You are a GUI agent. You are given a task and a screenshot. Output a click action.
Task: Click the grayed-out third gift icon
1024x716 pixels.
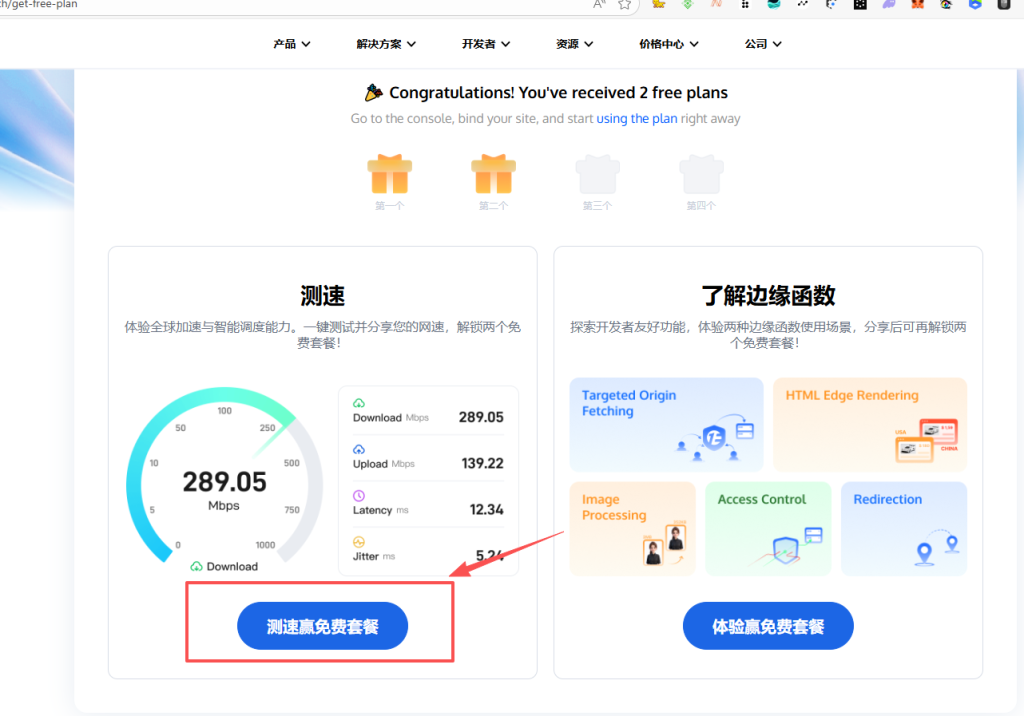coord(597,175)
